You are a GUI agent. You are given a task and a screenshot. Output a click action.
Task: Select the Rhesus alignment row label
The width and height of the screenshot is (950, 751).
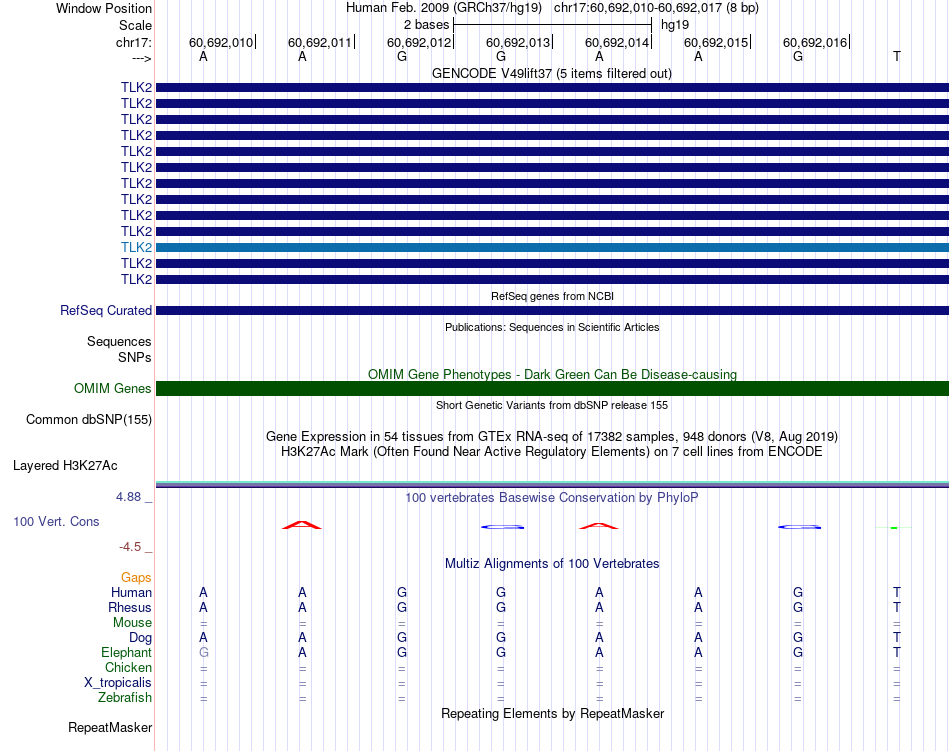pyautogui.click(x=130, y=607)
